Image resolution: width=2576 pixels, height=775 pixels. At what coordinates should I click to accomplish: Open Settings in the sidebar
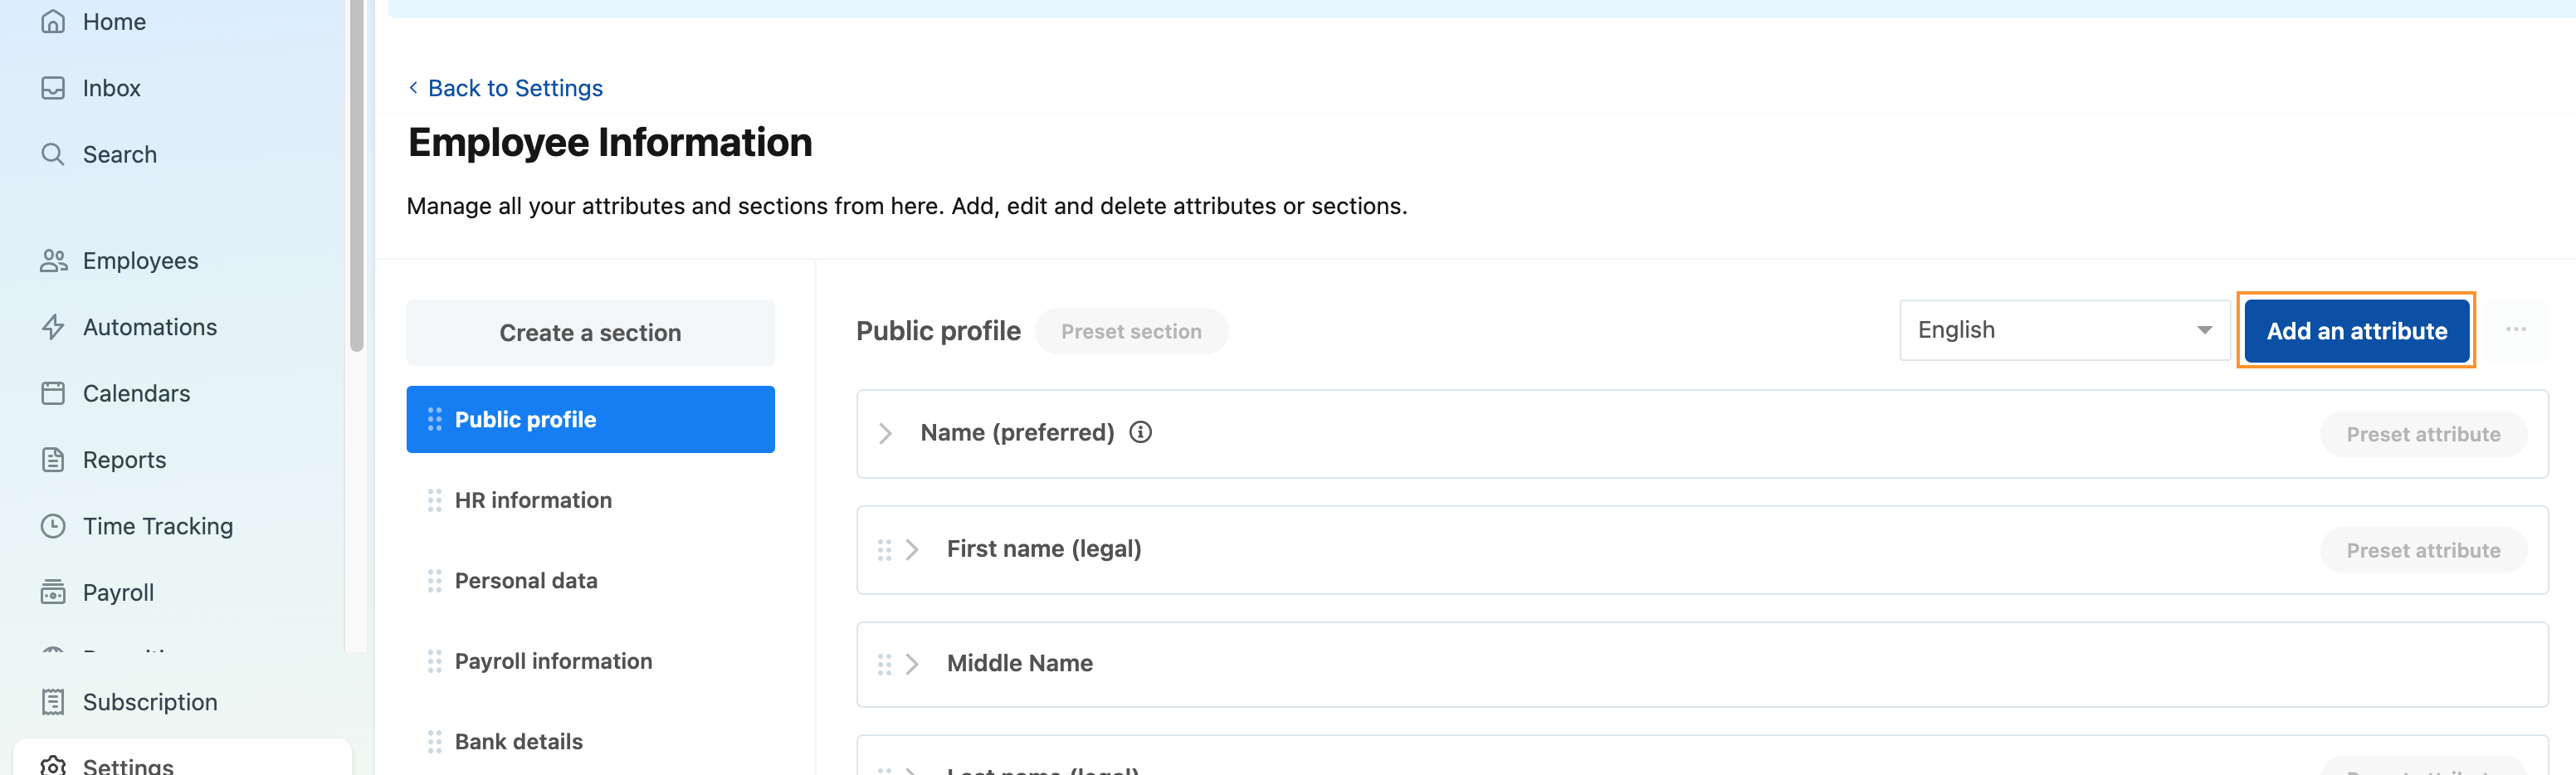(x=128, y=766)
